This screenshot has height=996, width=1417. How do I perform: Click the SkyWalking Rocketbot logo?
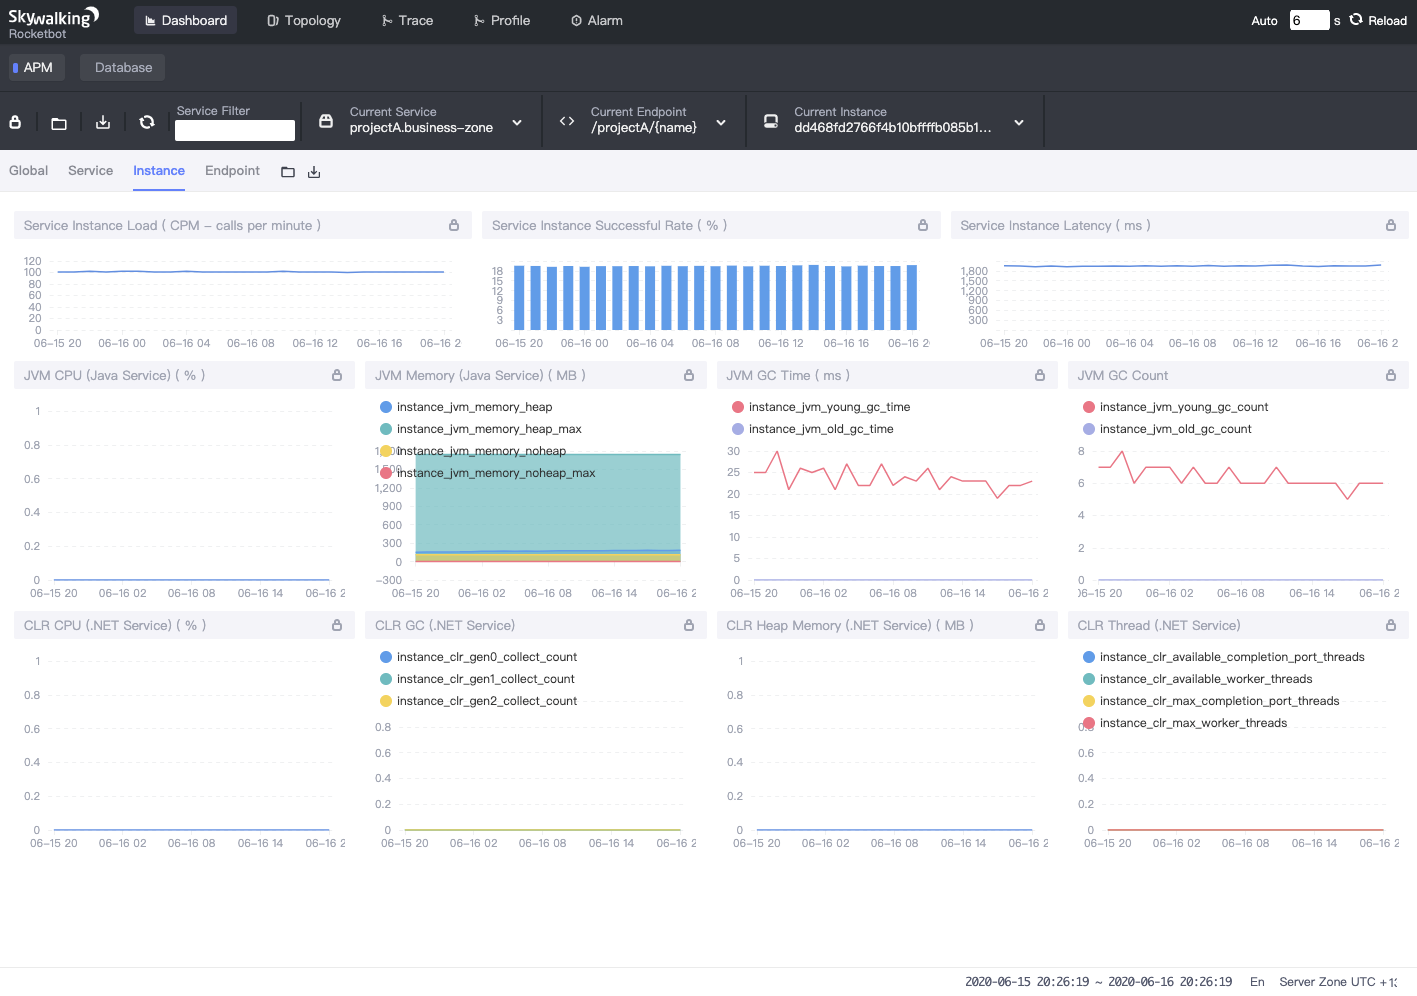coord(53,22)
